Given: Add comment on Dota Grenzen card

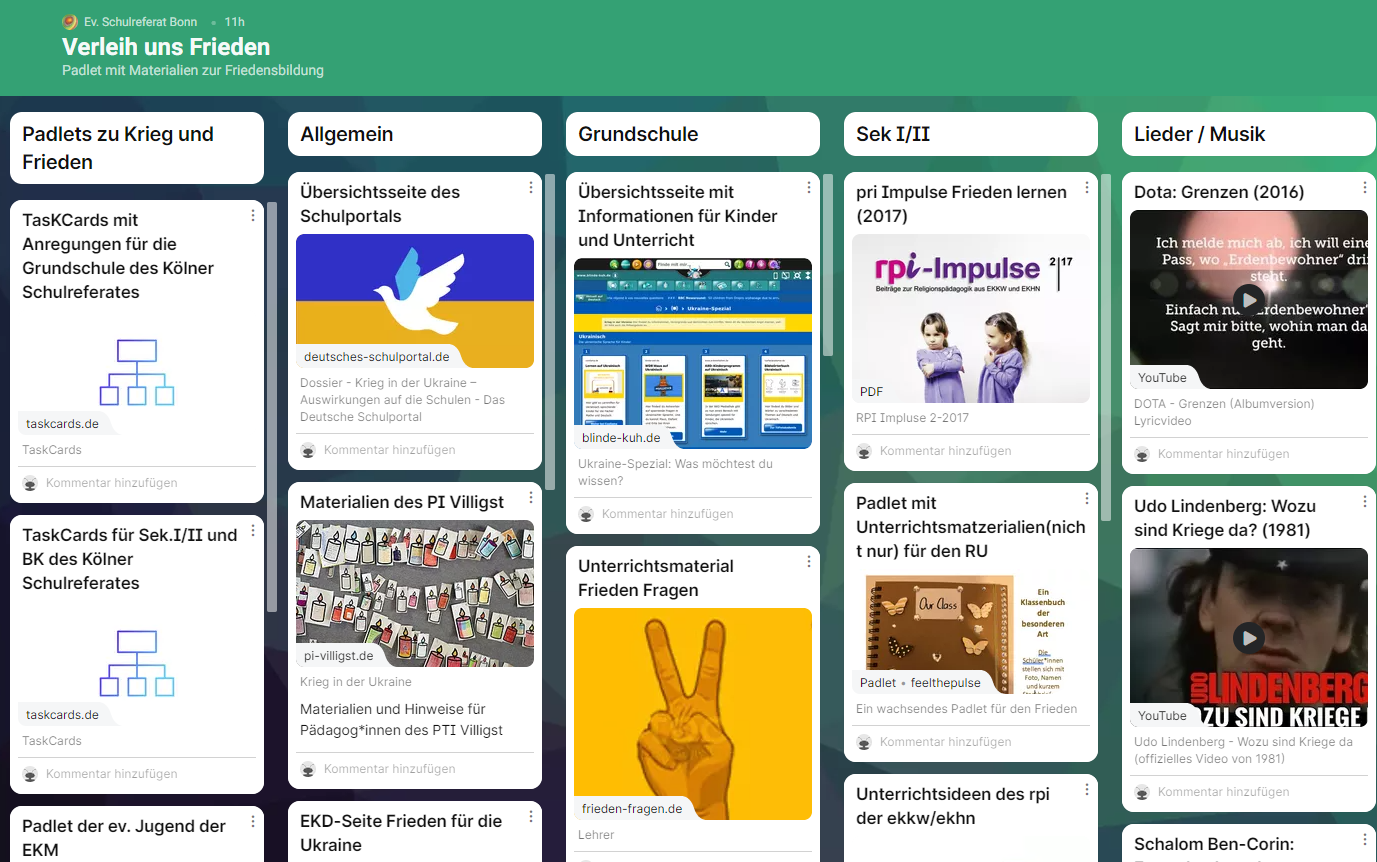Looking at the screenshot, I should (x=1223, y=454).
